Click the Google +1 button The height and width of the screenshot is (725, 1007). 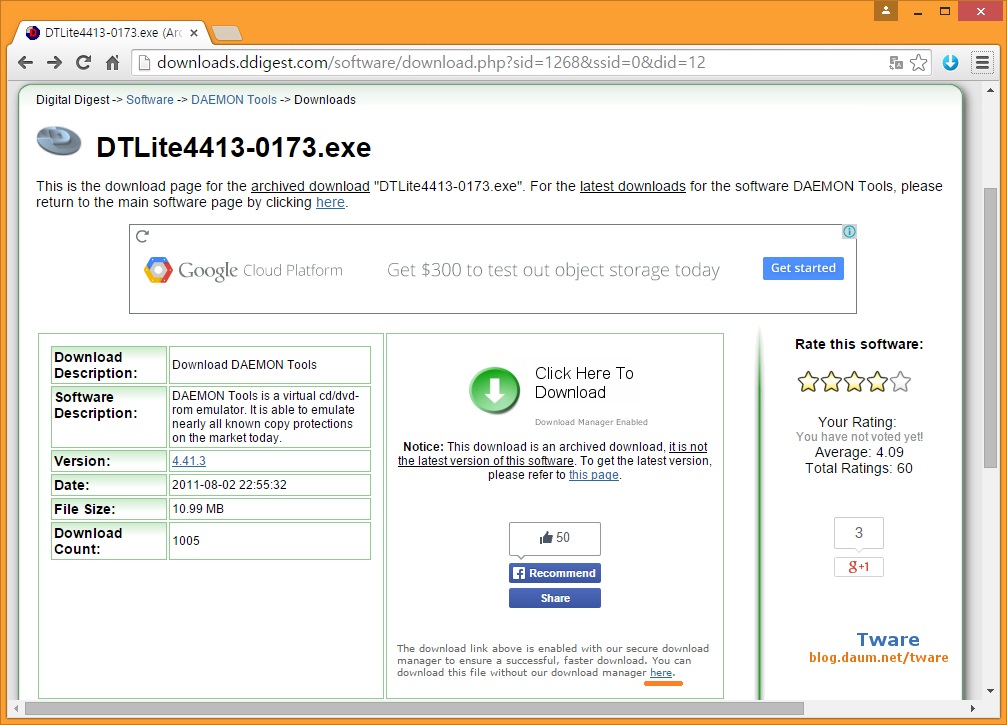[859, 567]
